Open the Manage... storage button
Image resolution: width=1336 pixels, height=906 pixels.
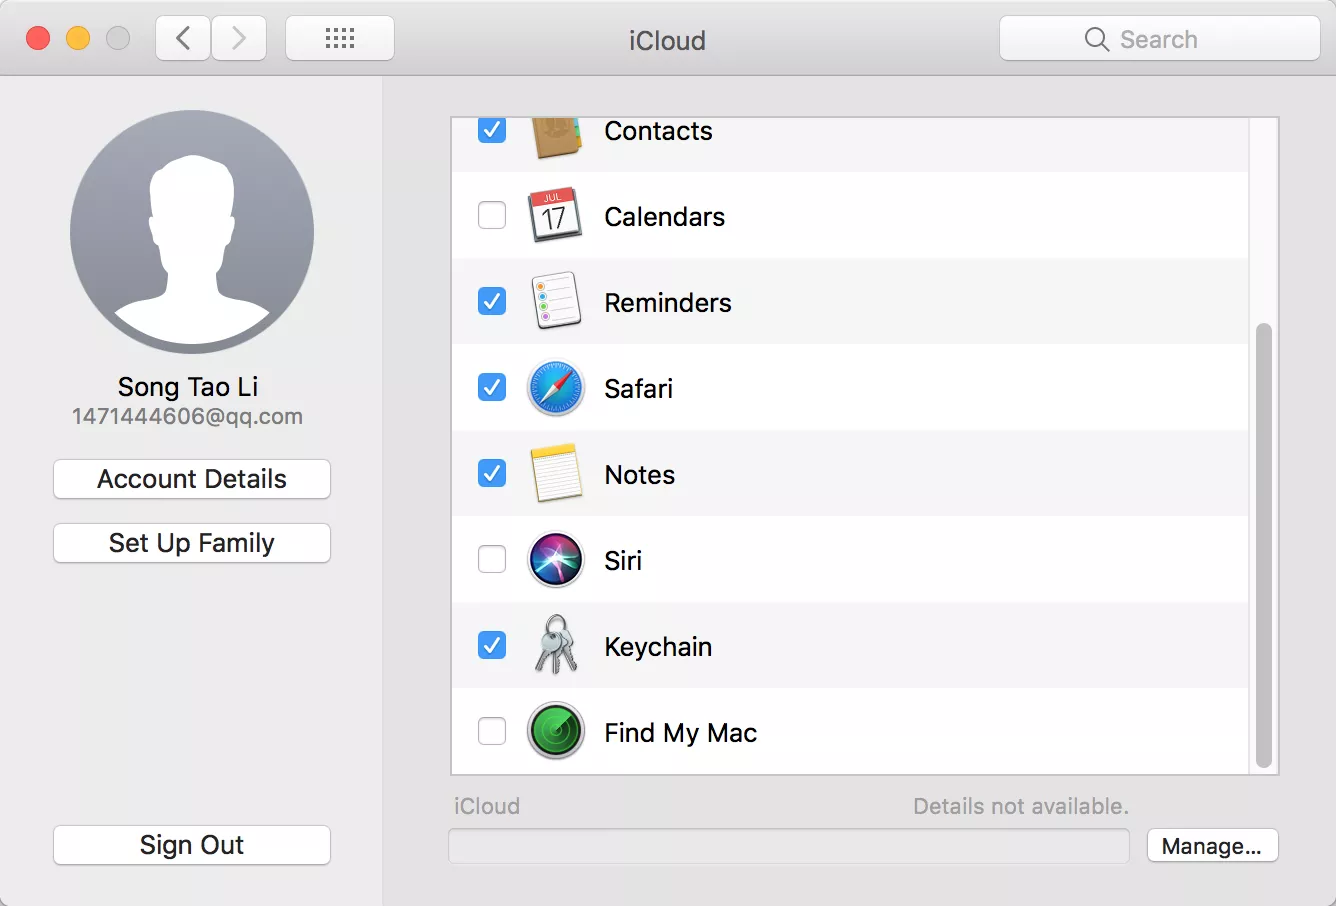(x=1212, y=846)
